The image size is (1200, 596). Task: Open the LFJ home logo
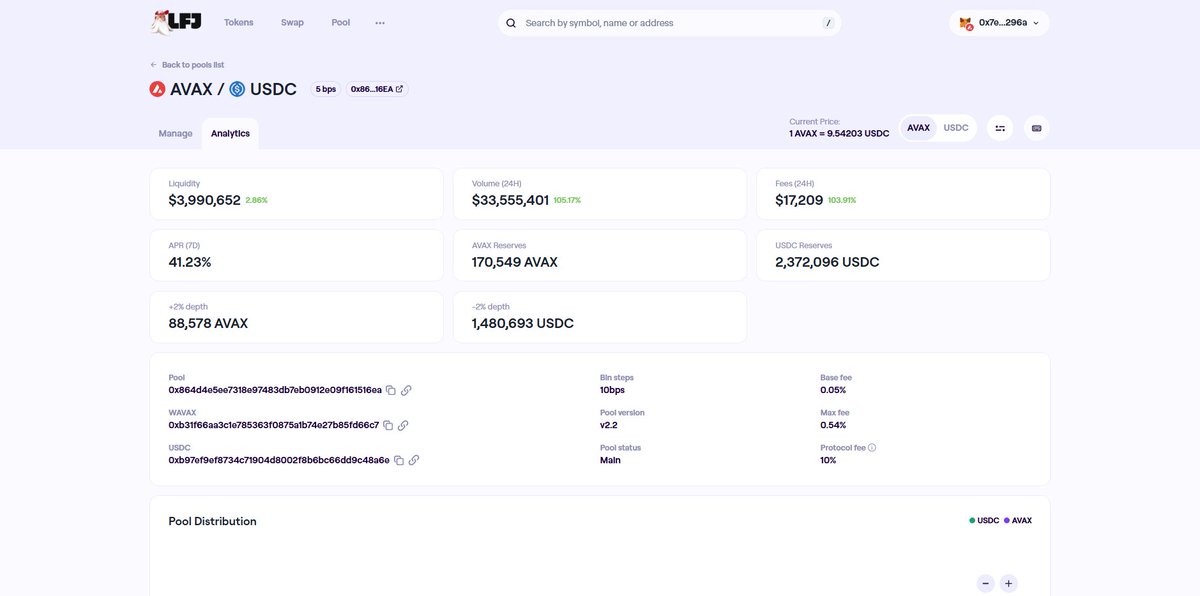pos(175,22)
